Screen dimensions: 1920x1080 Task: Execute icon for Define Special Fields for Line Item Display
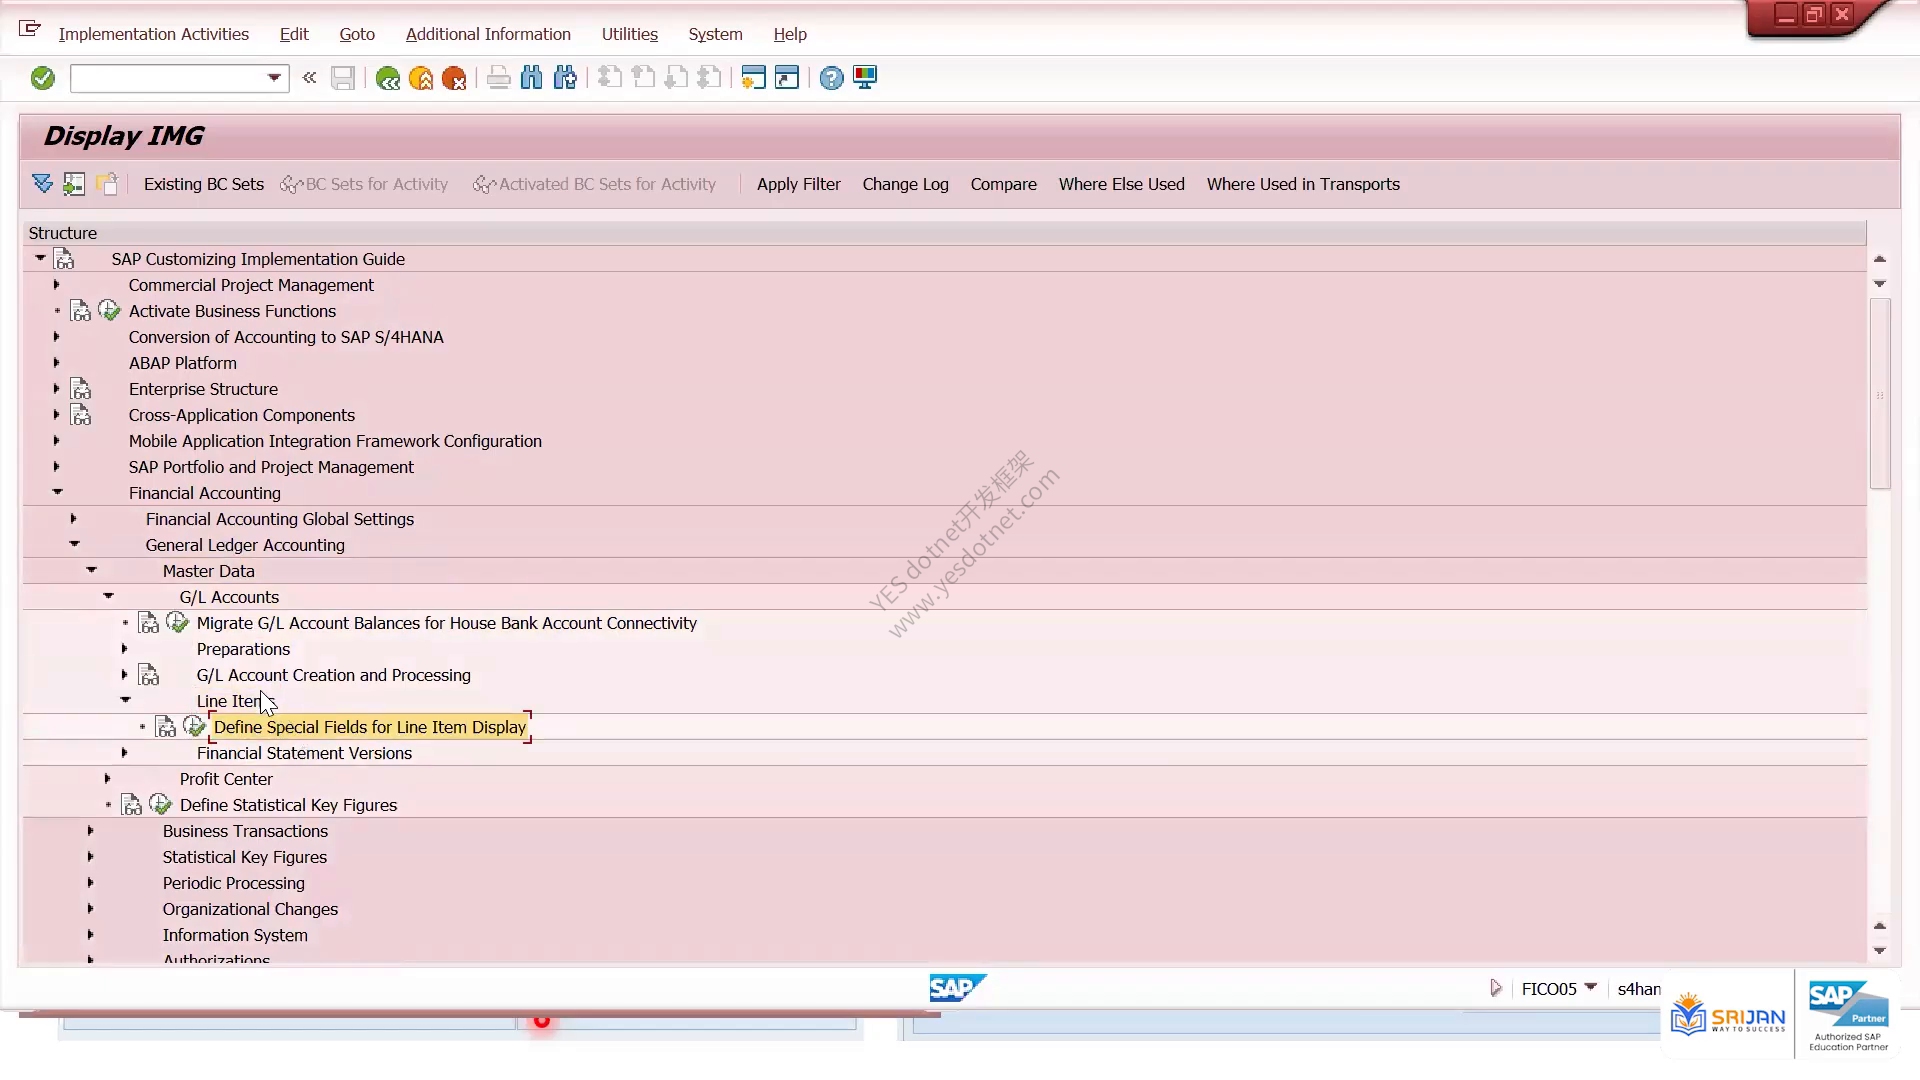pyautogui.click(x=194, y=727)
